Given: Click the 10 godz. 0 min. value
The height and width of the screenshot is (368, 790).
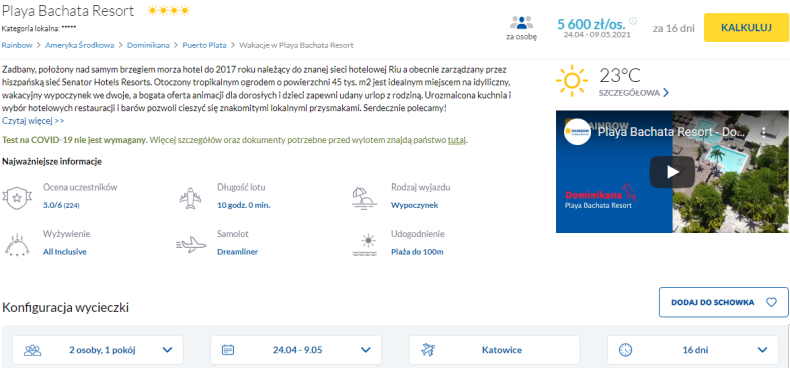Looking at the screenshot, I should point(244,205).
